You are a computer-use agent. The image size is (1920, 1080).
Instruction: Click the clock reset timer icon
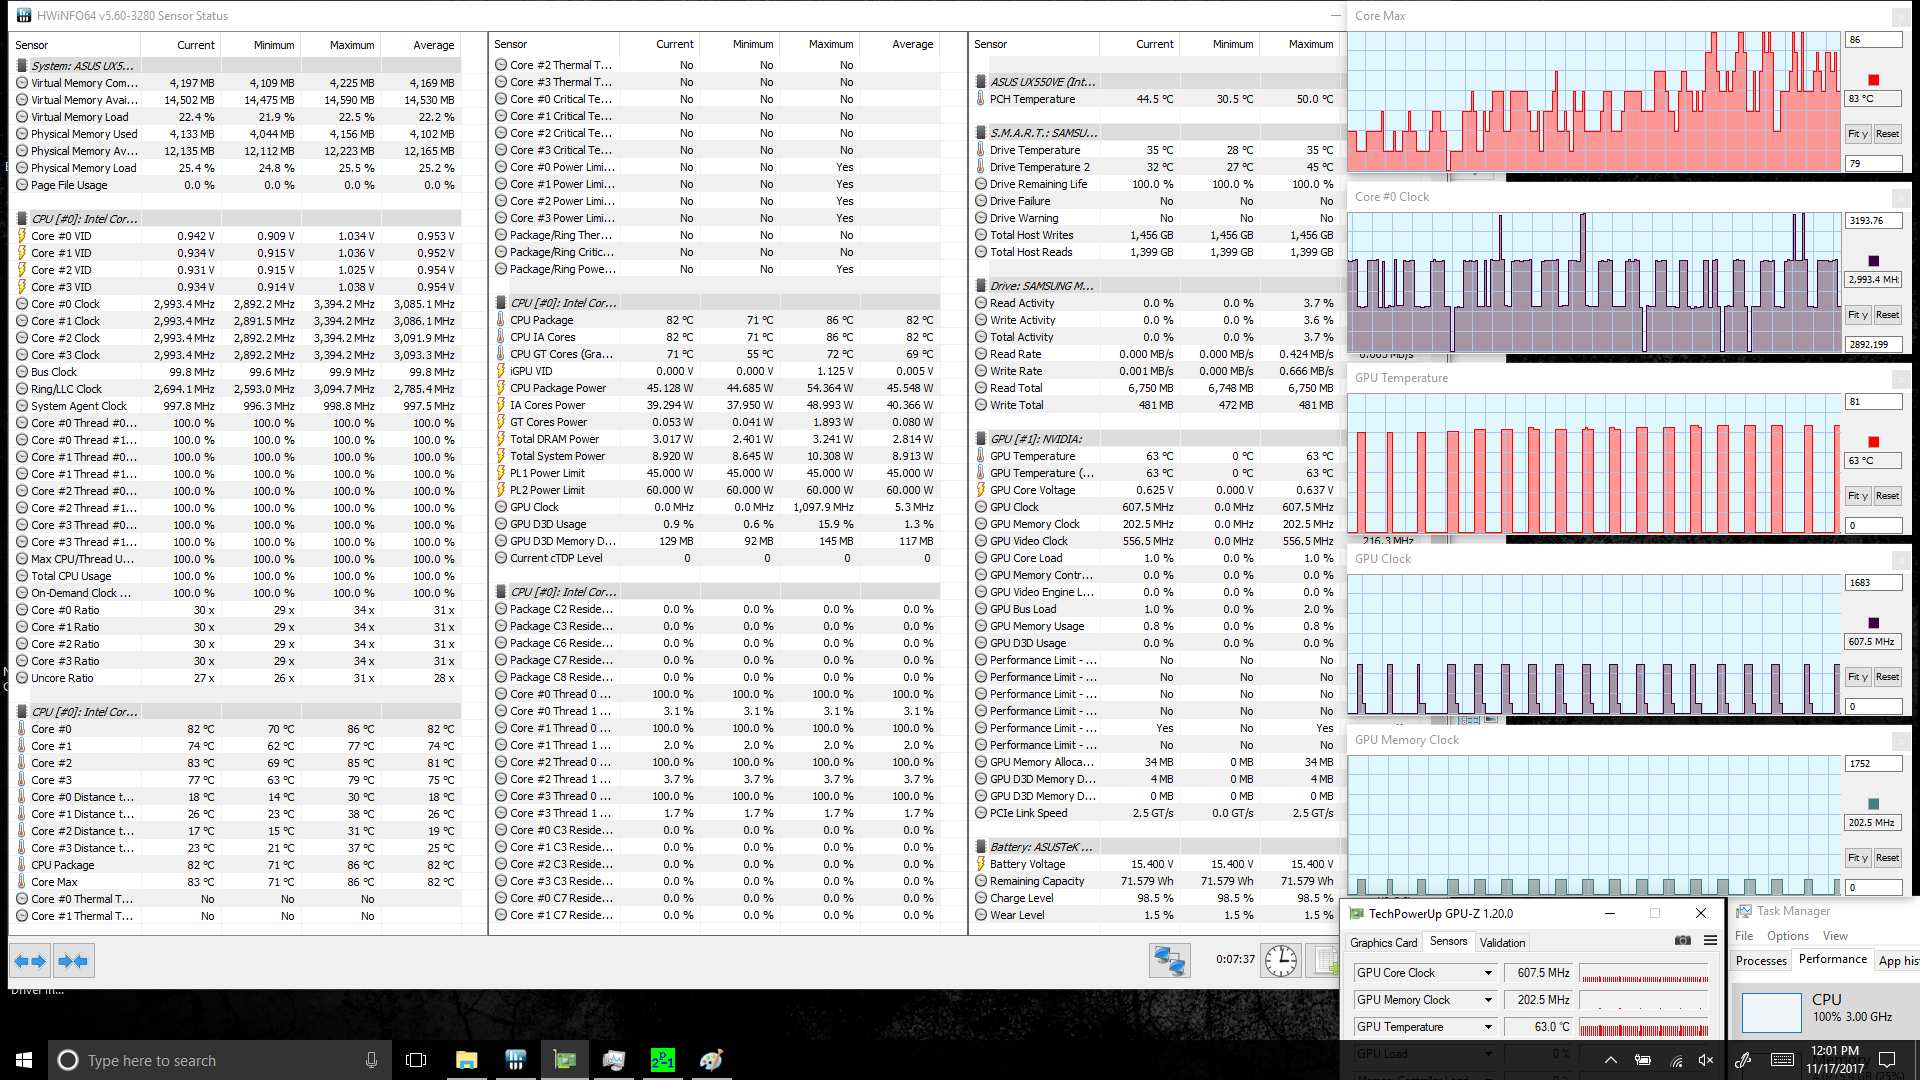[x=1281, y=961]
